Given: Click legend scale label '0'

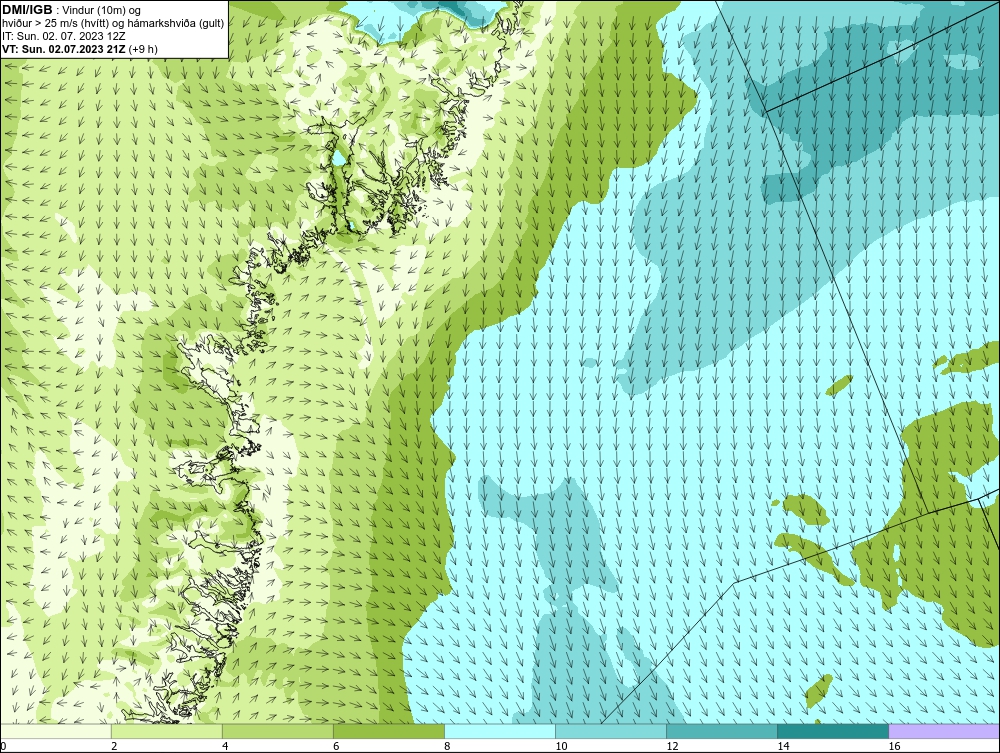Looking at the screenshot, I should click(x=4, y=746).
